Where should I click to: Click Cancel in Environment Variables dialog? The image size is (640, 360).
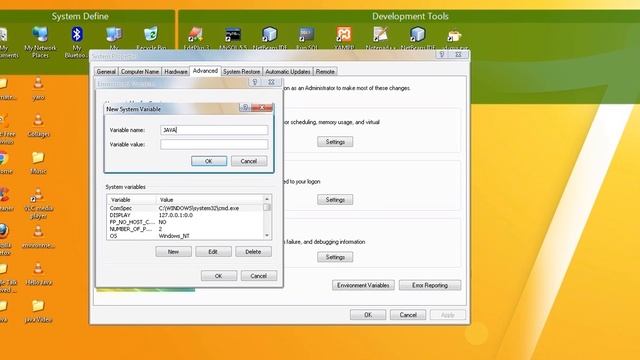[259, 276]
